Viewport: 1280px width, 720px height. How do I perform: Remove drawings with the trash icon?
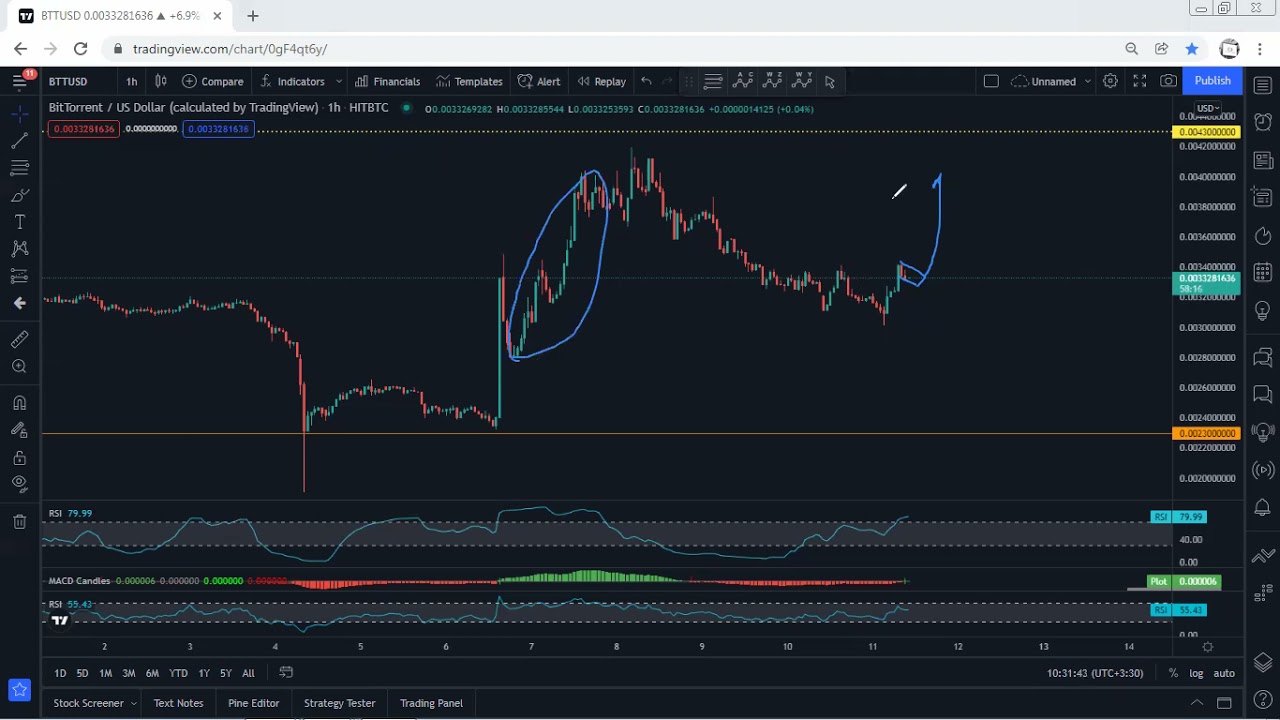pos(19,521)
